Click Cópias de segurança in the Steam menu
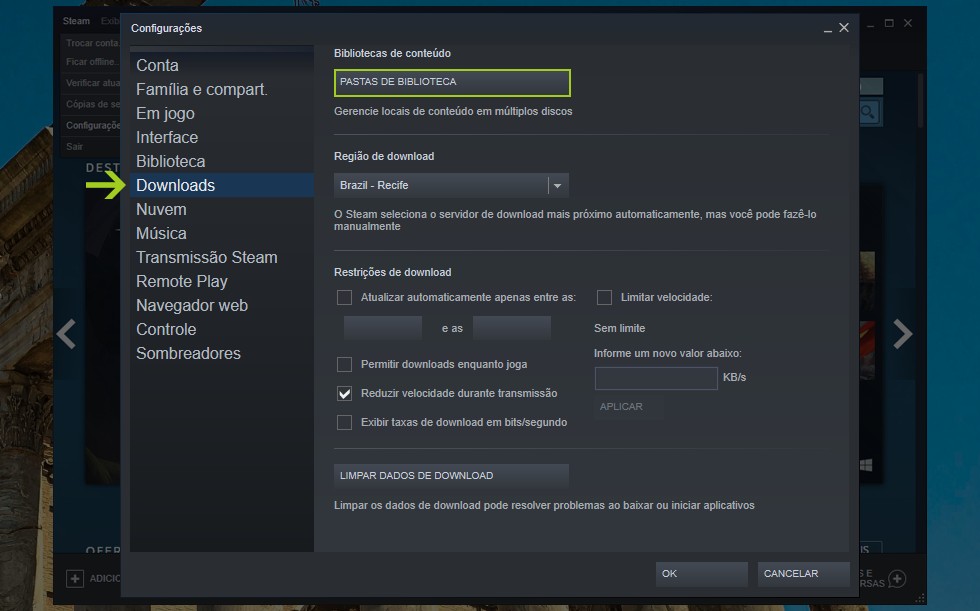 point(92,104)
